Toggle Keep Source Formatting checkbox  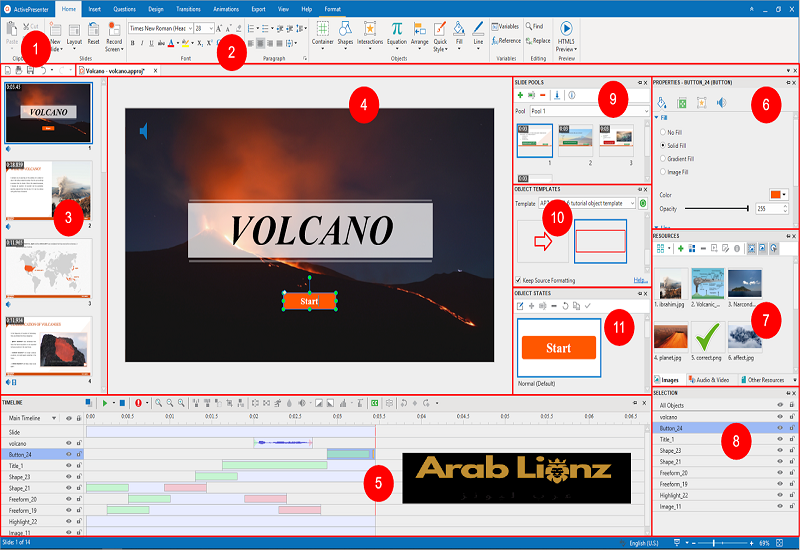[518, 280]
